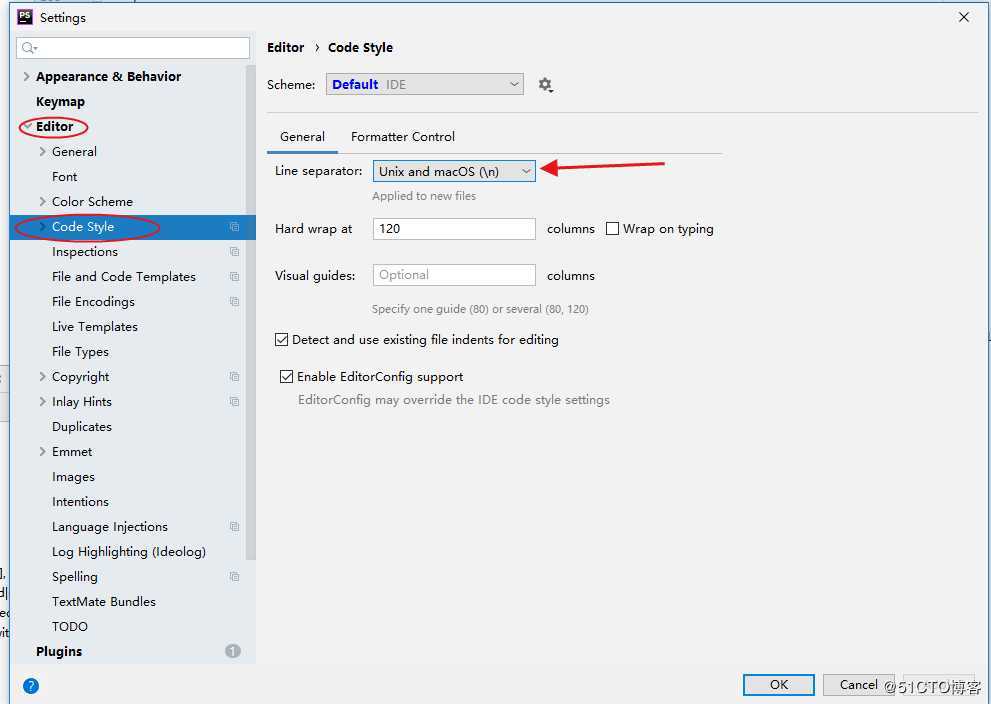991x704 pixels.
Task: Click the settings tree scrollbar
Action: [250, 313]
